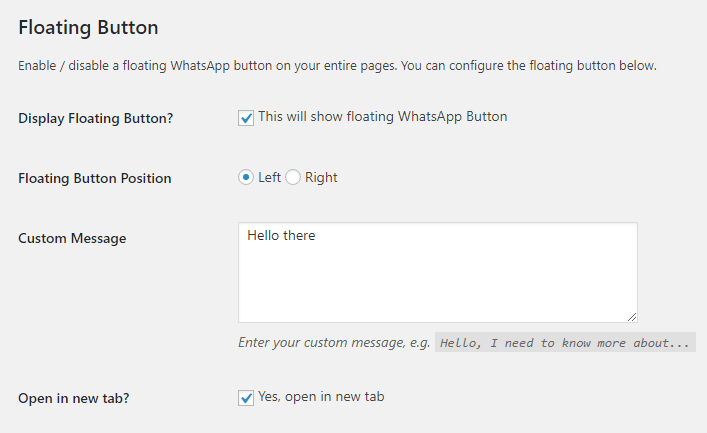Click the 'Custom Message' field label

[72, 238]
